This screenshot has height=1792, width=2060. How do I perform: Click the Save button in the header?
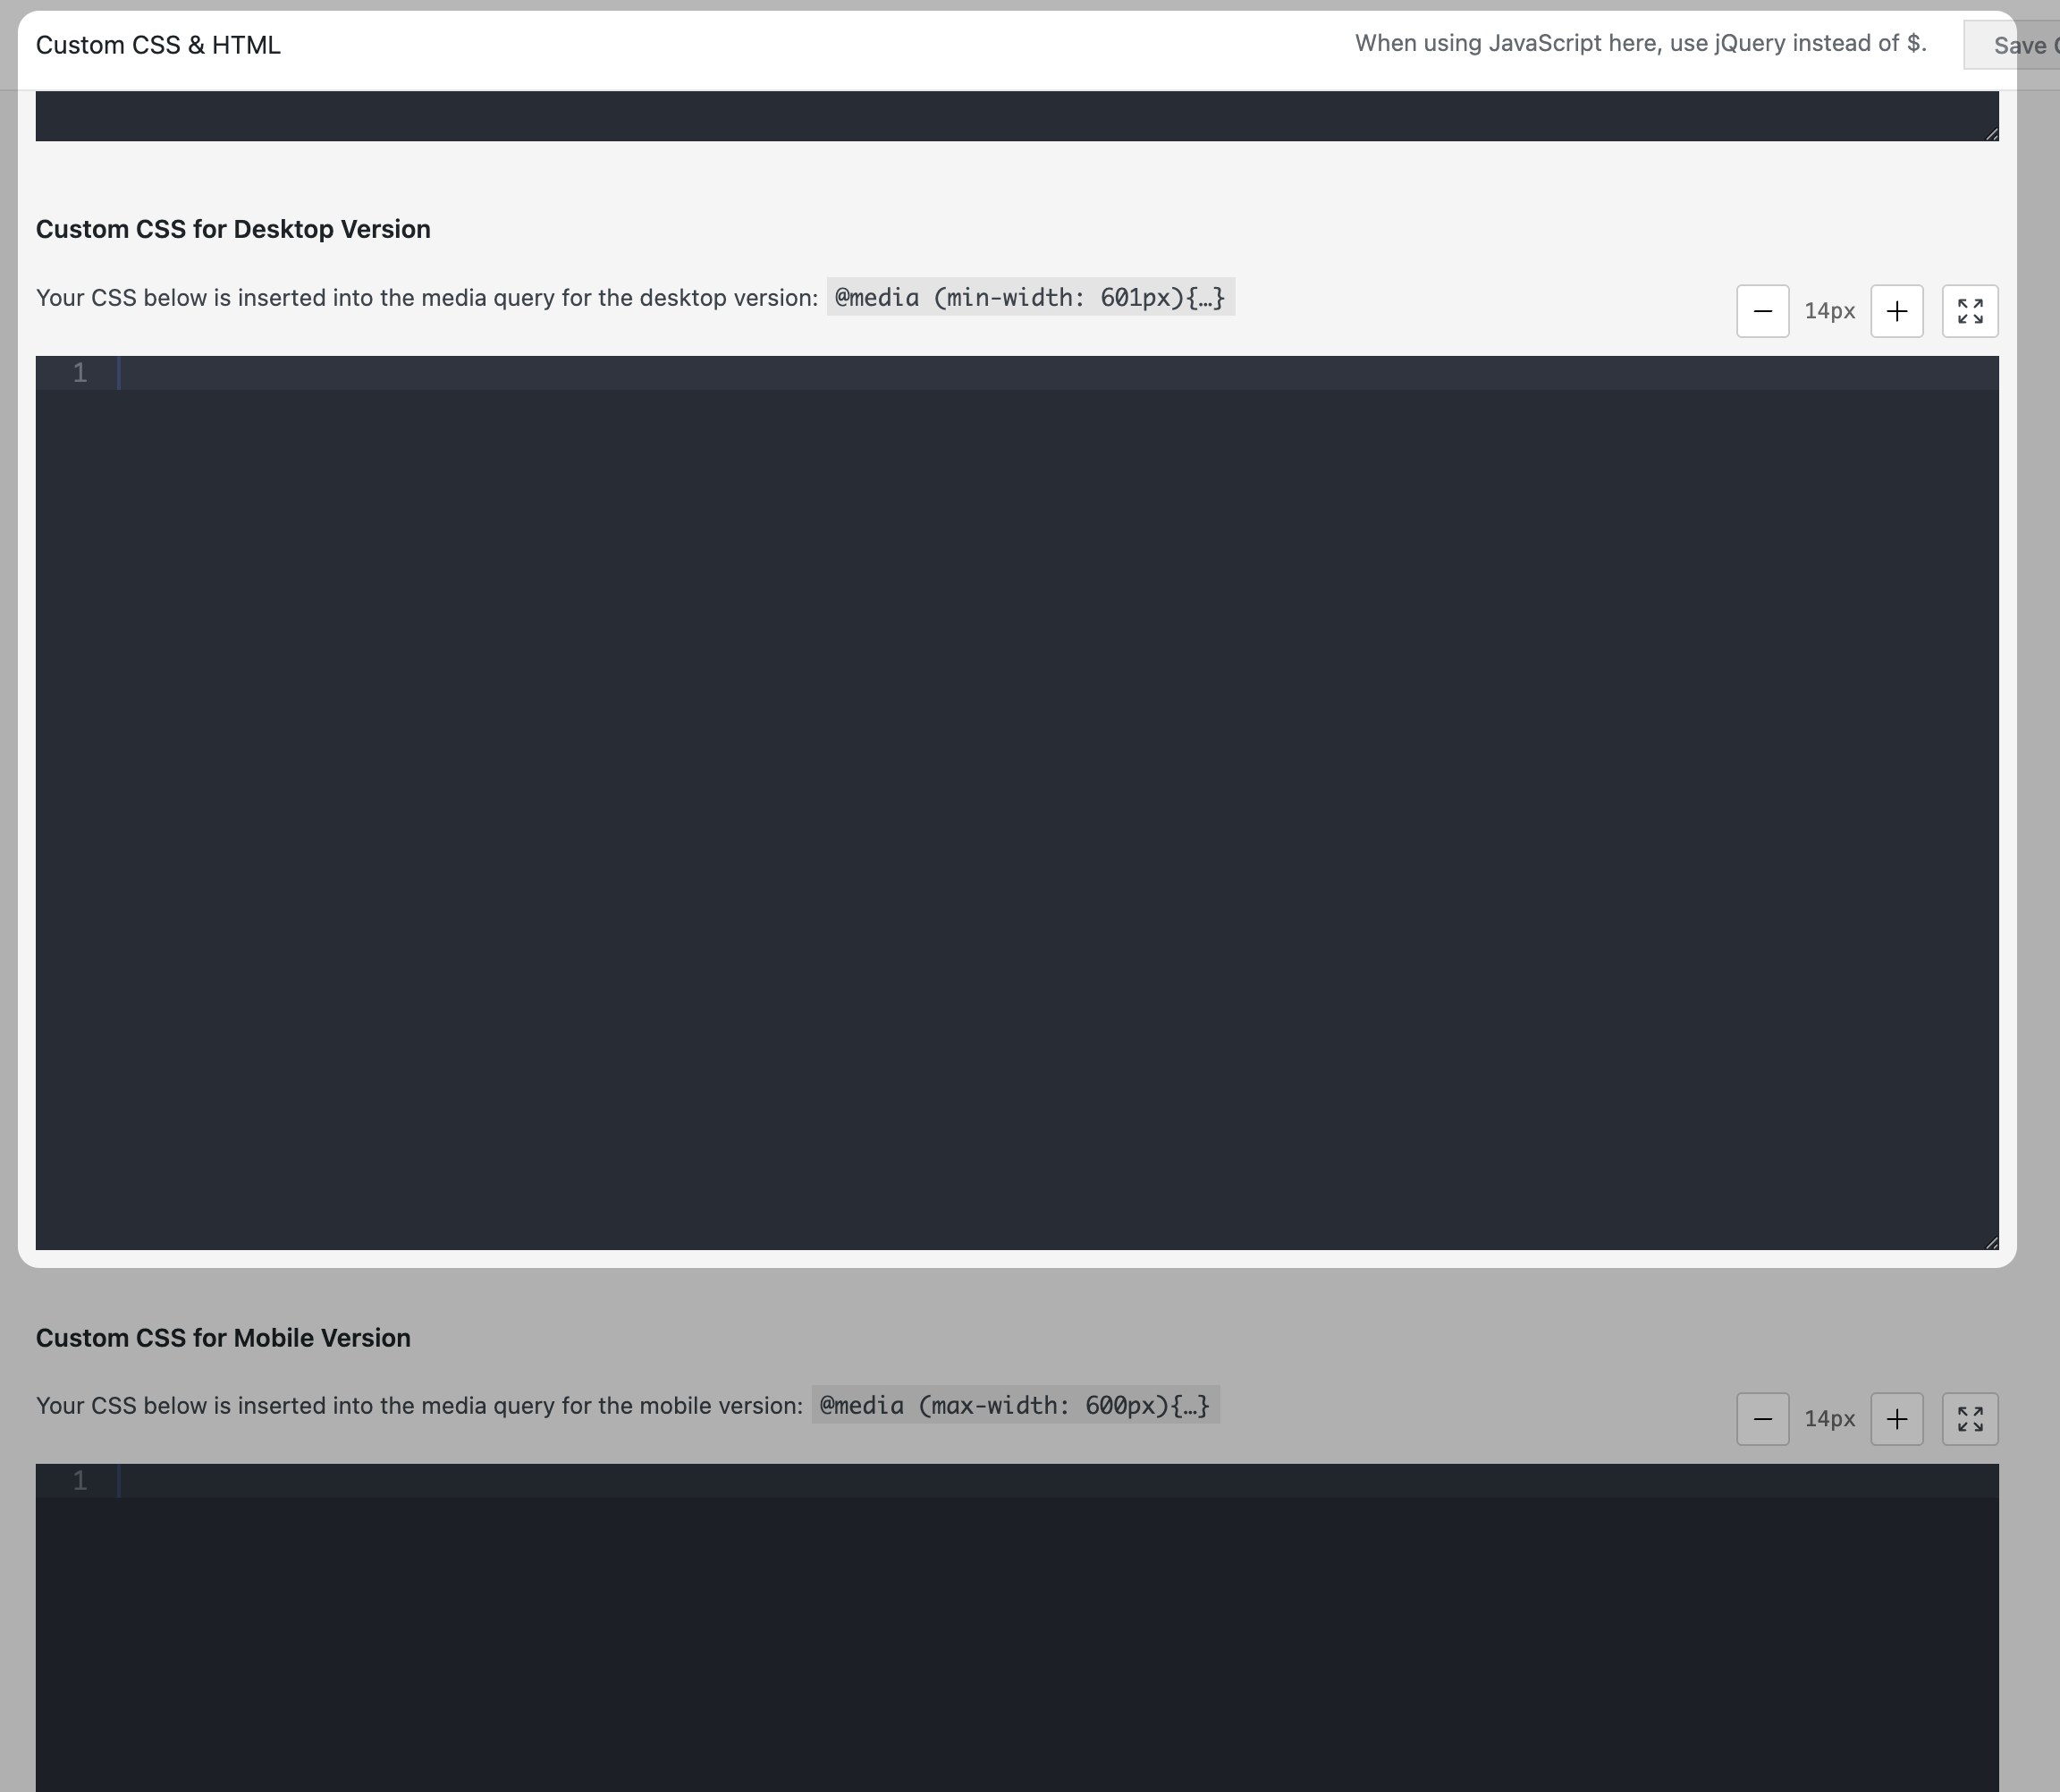click(x=2012, y=45)
